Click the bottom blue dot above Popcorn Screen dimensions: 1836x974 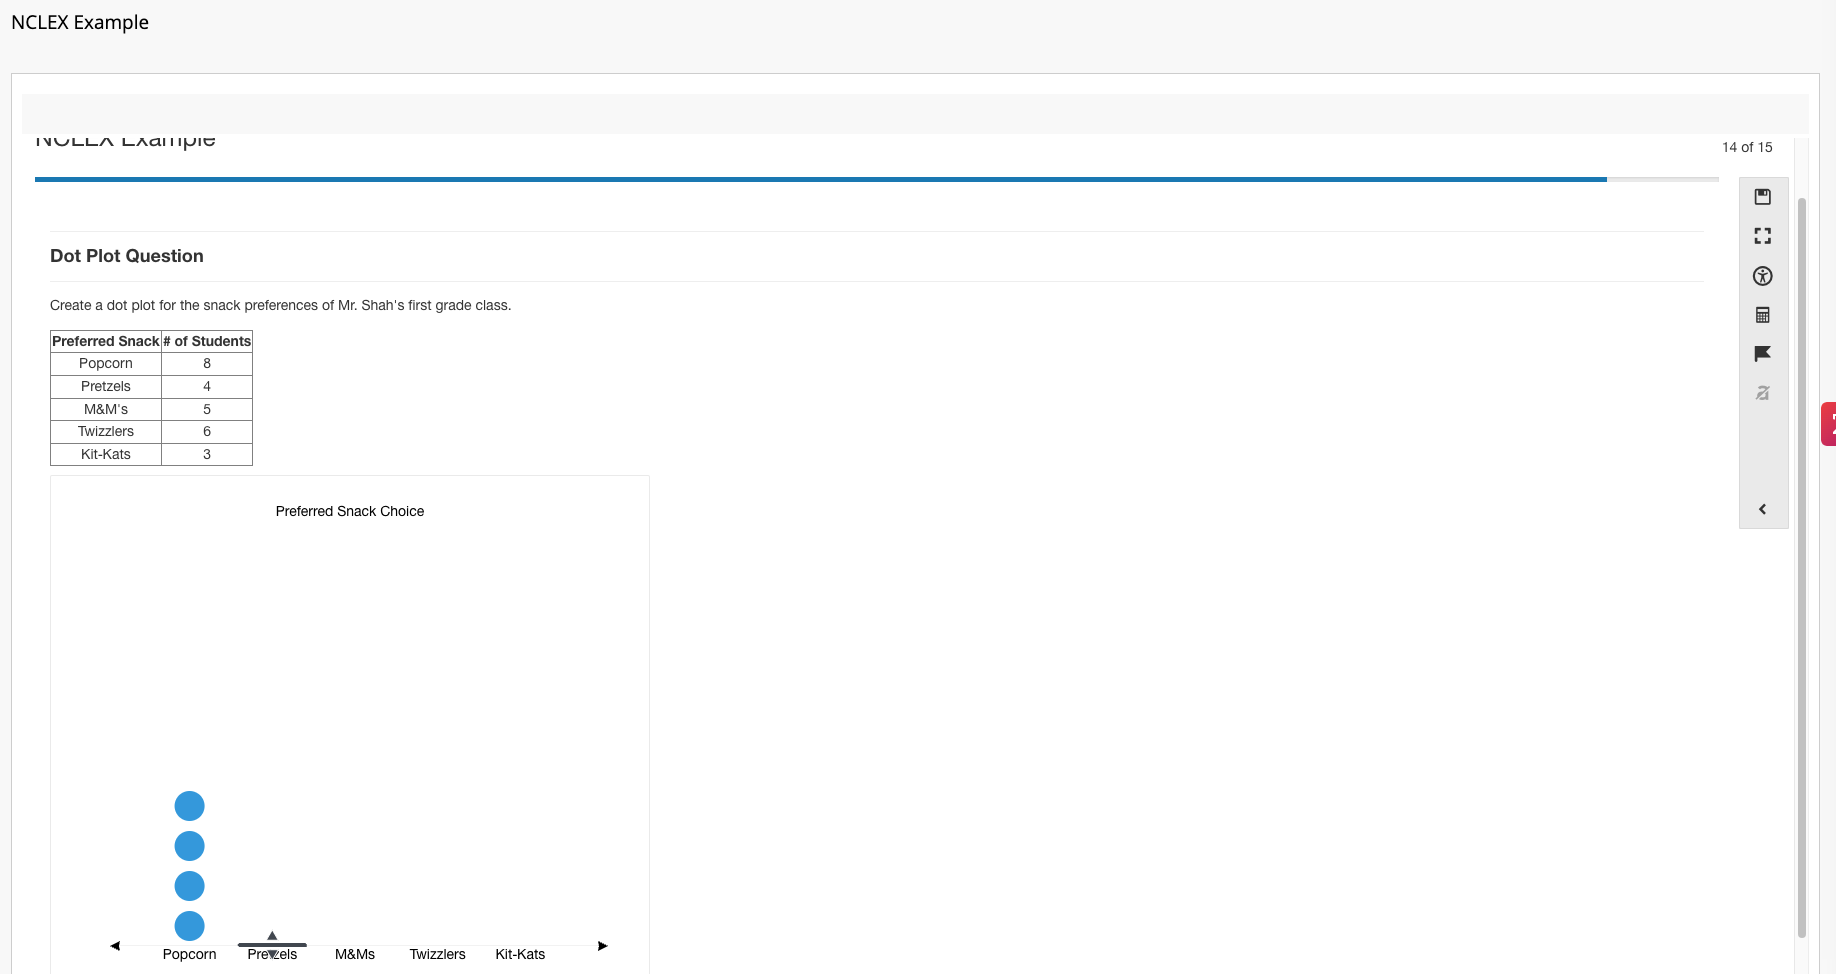pos(189,926)
